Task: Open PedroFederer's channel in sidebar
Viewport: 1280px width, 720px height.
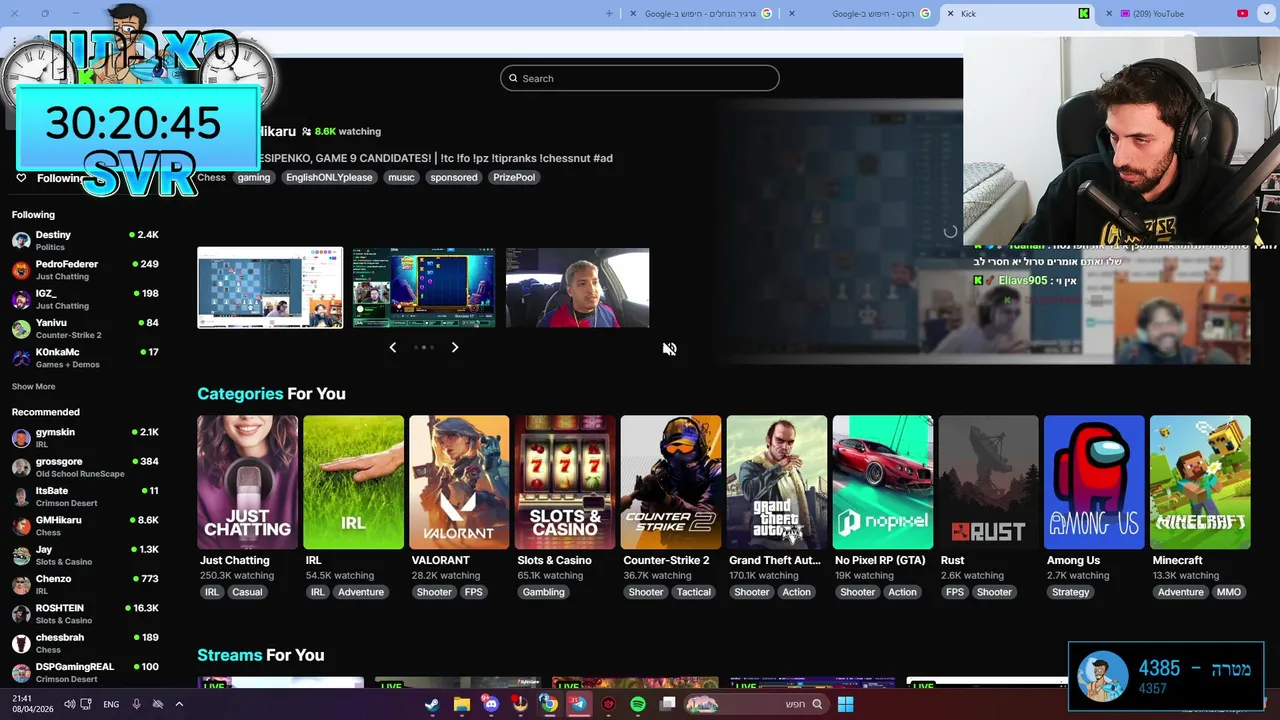Action: (x=85, y=270)
